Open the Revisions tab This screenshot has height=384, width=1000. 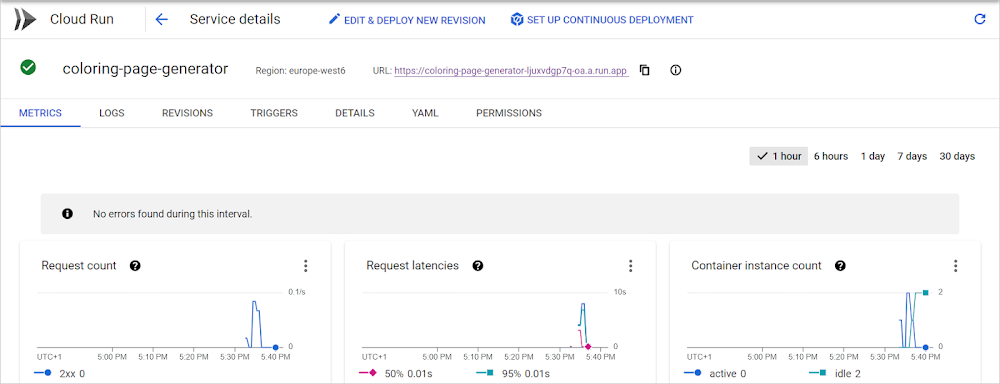click(x=188, y=113)
